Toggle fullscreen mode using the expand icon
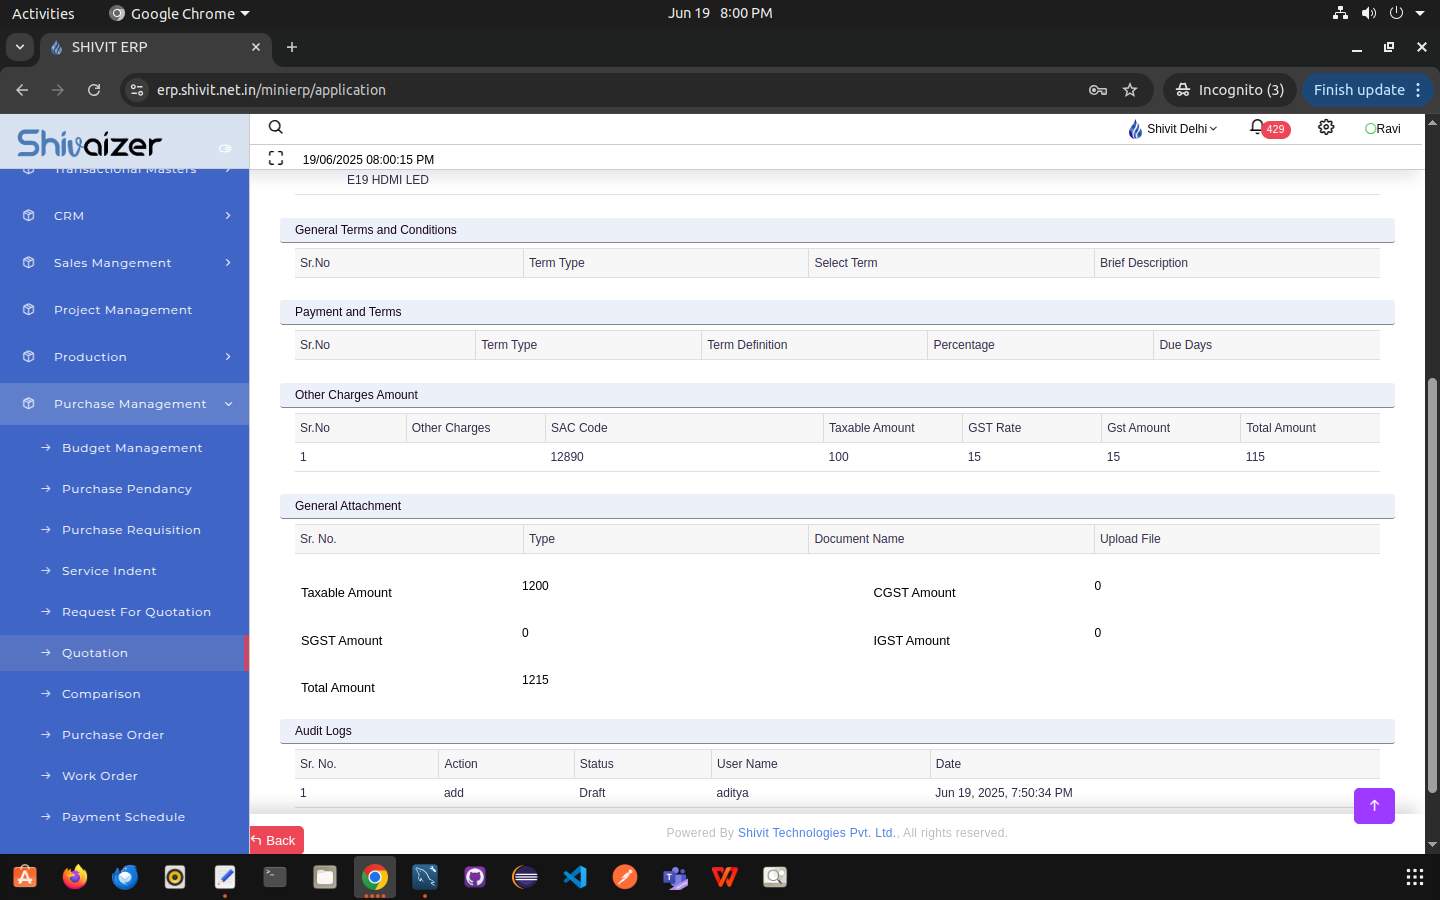Viewport: 1440px width, 900px height. point(276,158)
